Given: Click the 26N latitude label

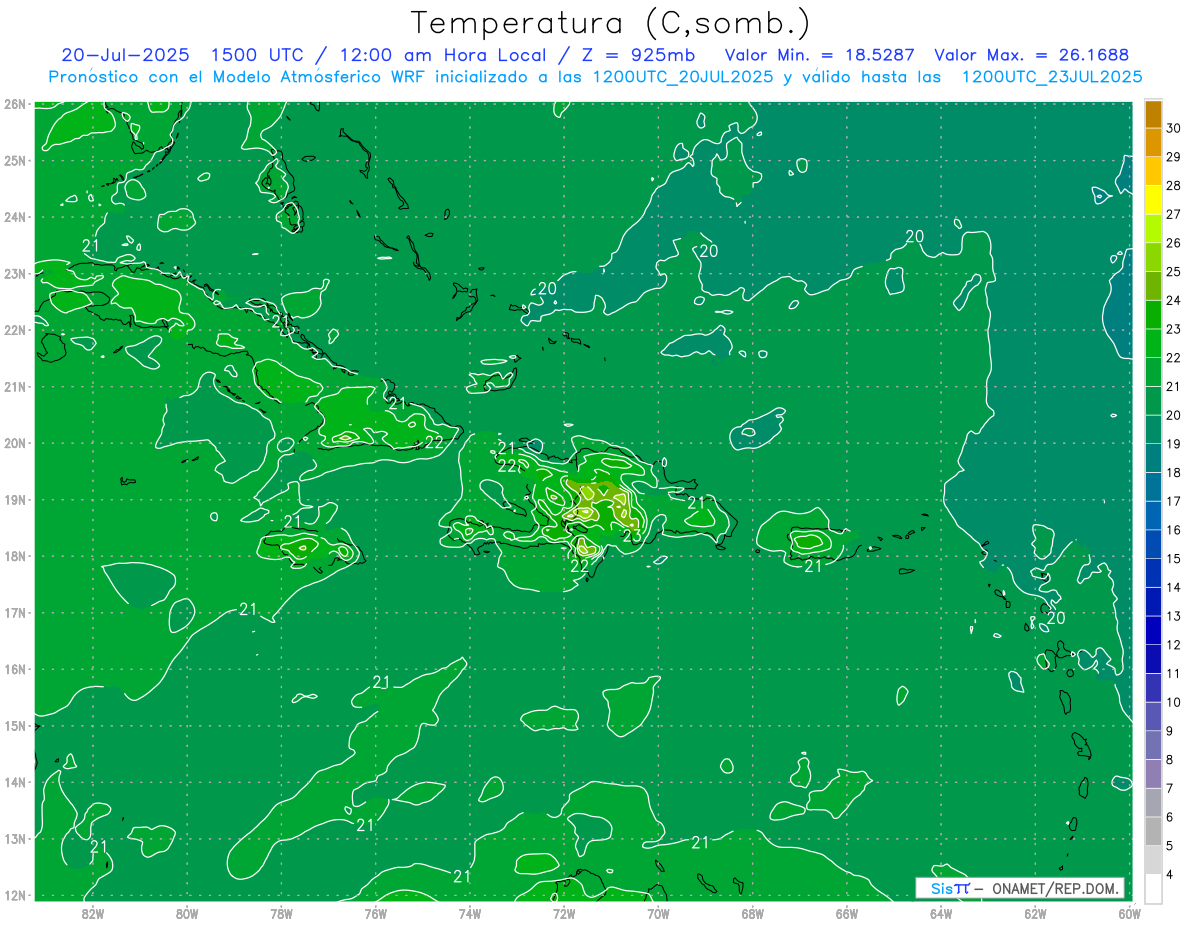Looking at the screenshot, I should coord(14,104).
